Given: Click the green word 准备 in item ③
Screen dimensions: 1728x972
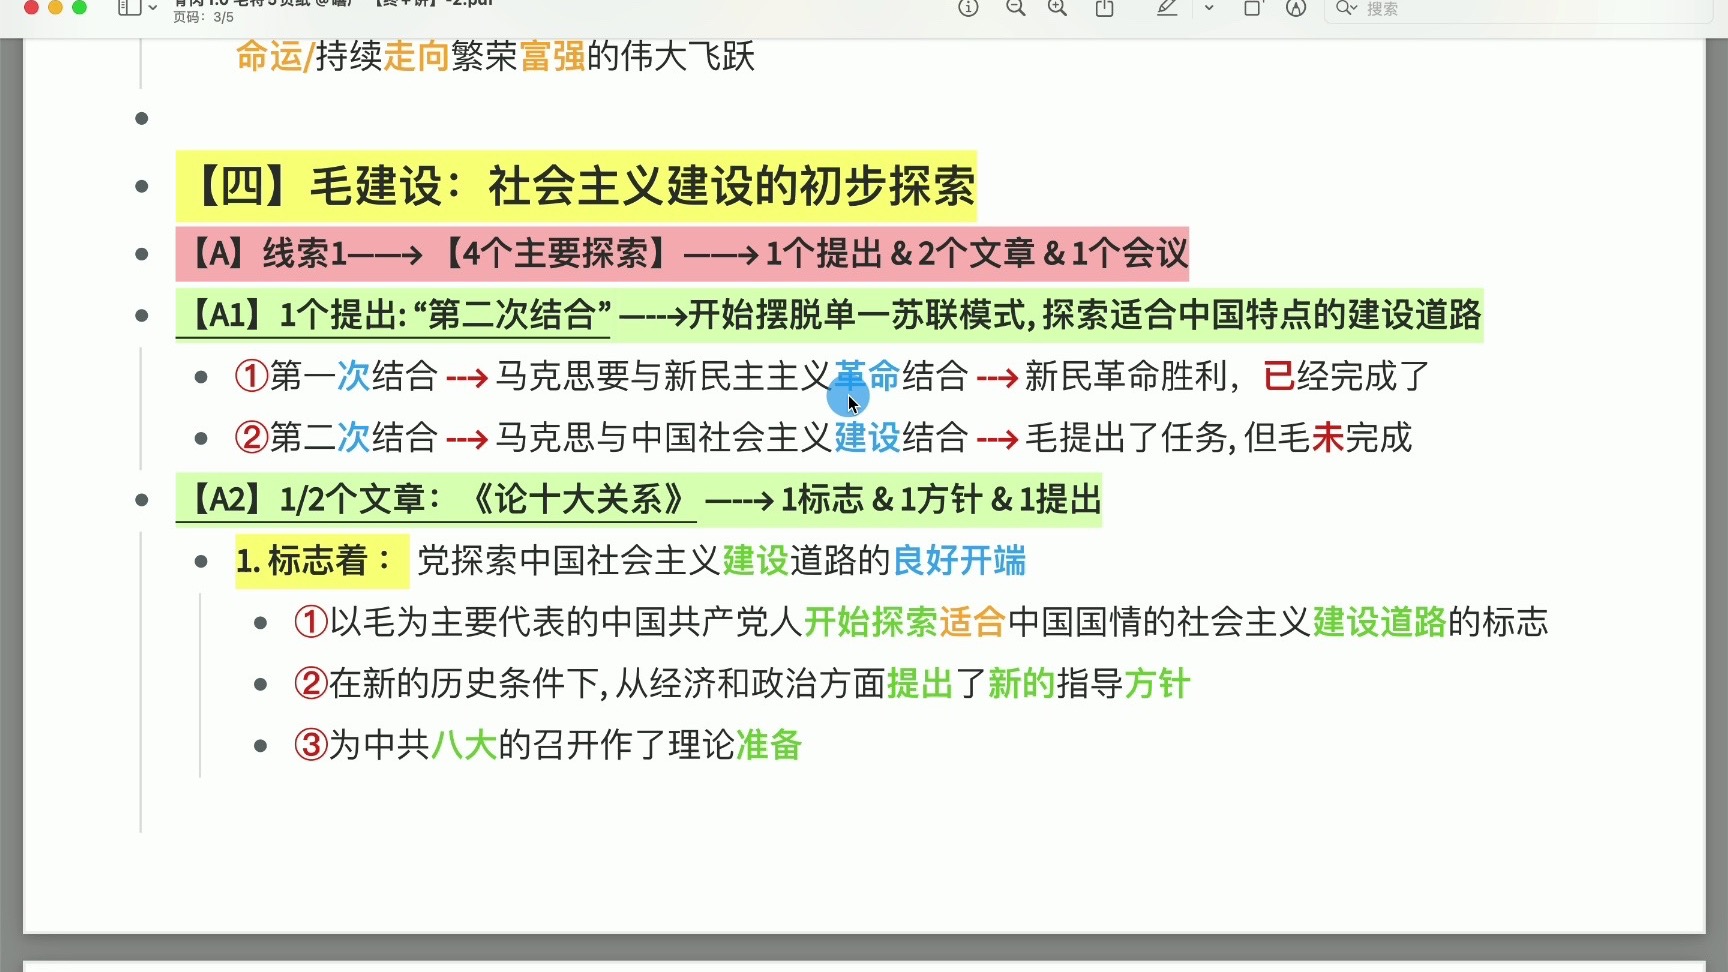Looking at the screenshot, I should [x=769, y=745].
